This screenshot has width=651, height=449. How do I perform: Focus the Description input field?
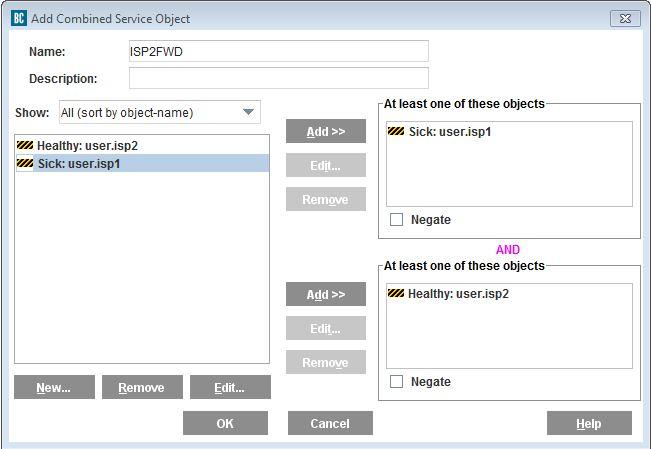pyautogui.click(x=278, y=78)
